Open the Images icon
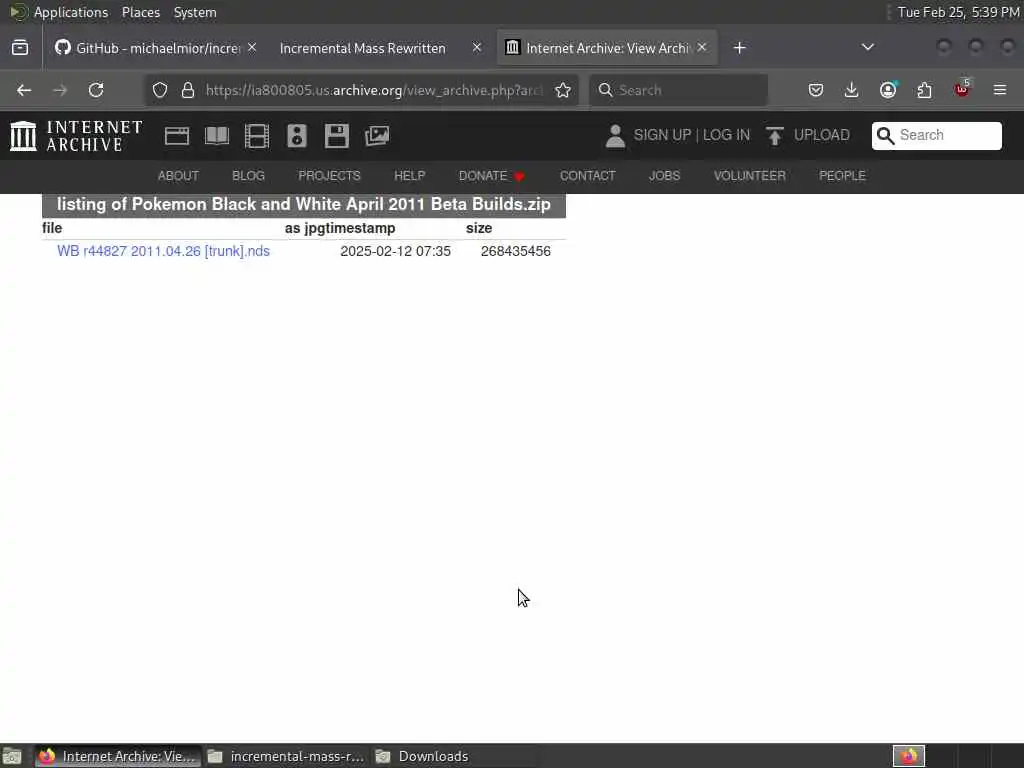 click(x=377, y=136)
